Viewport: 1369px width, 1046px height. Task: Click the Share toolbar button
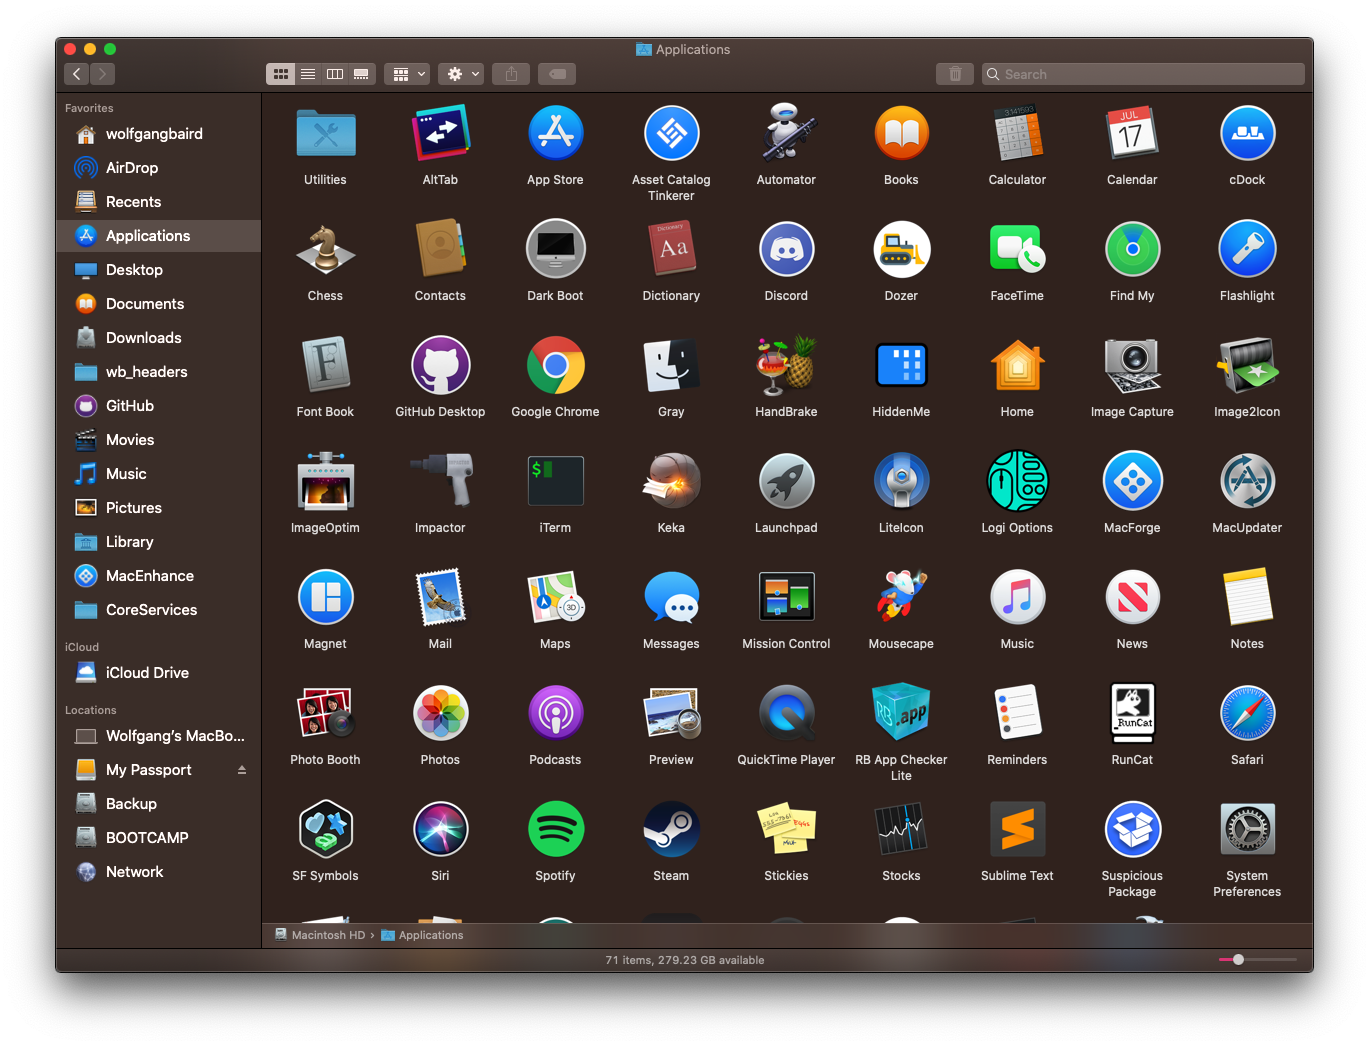coord(512,74)
